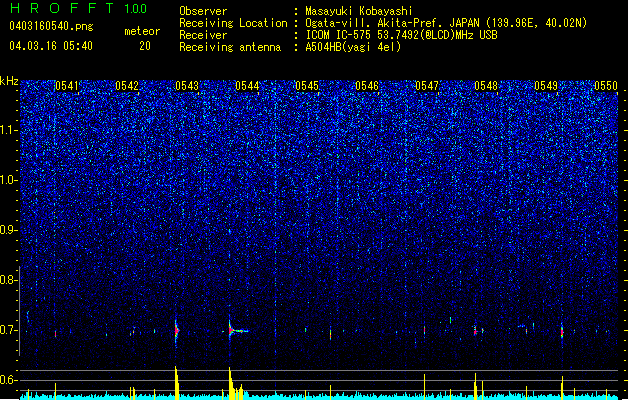Select location text Ogata-vill. Akita-Pref. JAPAN
The height and width of the screenshot is (400, 629).
(x=392, y=23)
